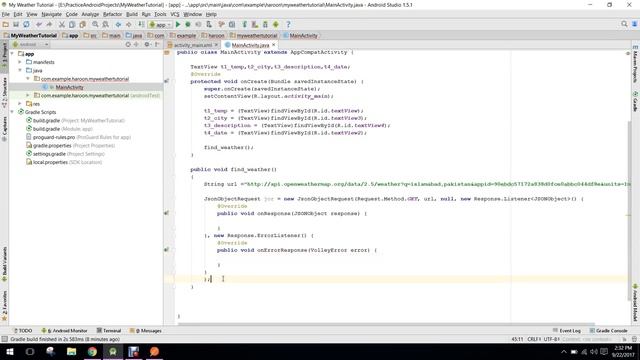
Task: Open the Gradle Console
Action: click(x=608, y=331)
